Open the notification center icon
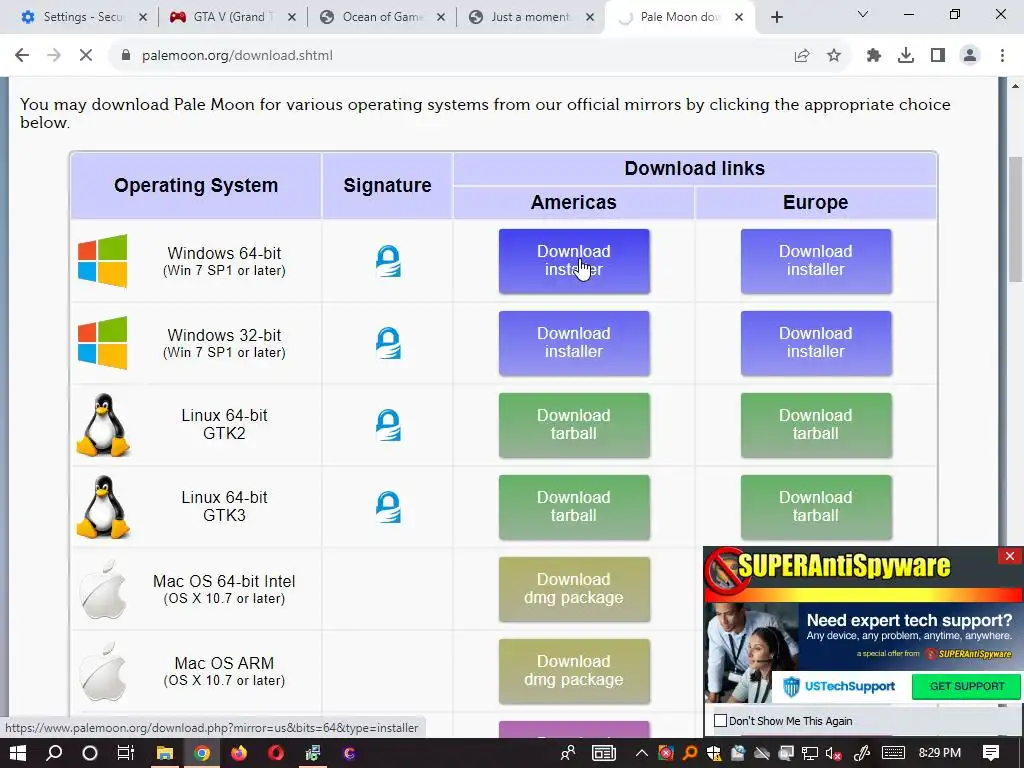1024x768 pixels. pyautogui.click(x=991, y=753)
